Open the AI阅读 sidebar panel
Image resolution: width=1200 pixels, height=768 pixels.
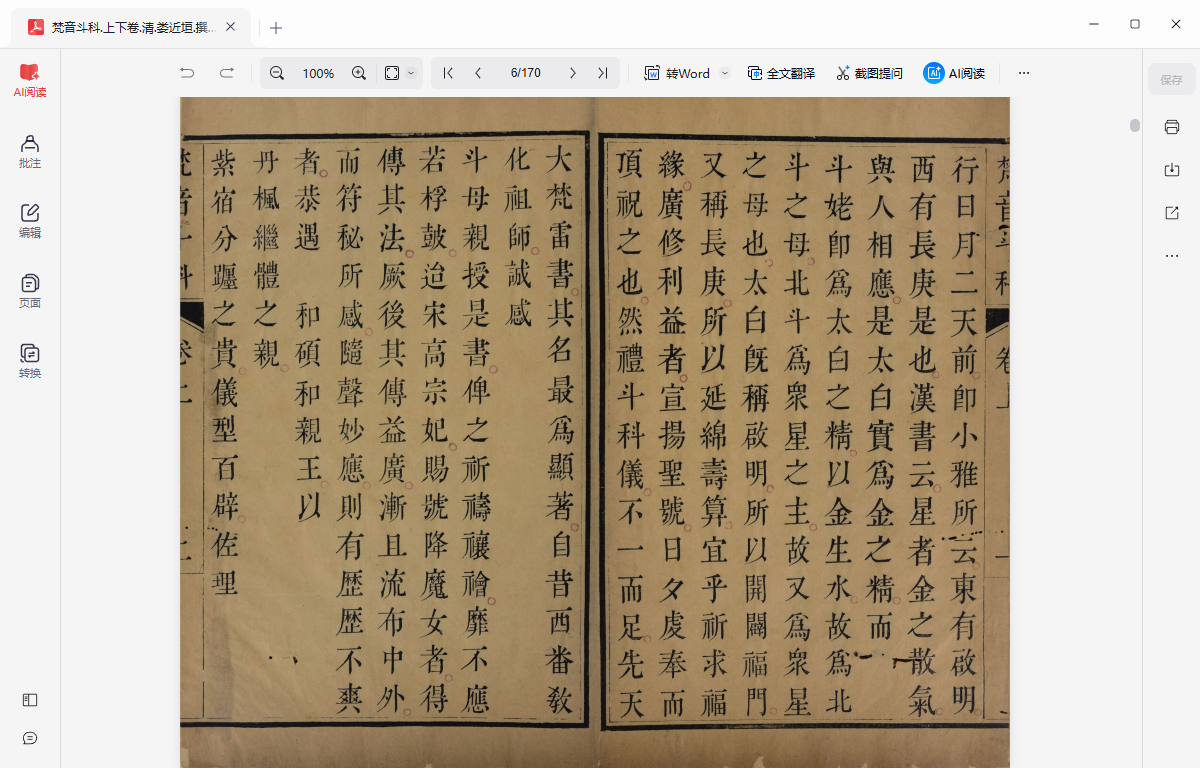click(30, 80)
